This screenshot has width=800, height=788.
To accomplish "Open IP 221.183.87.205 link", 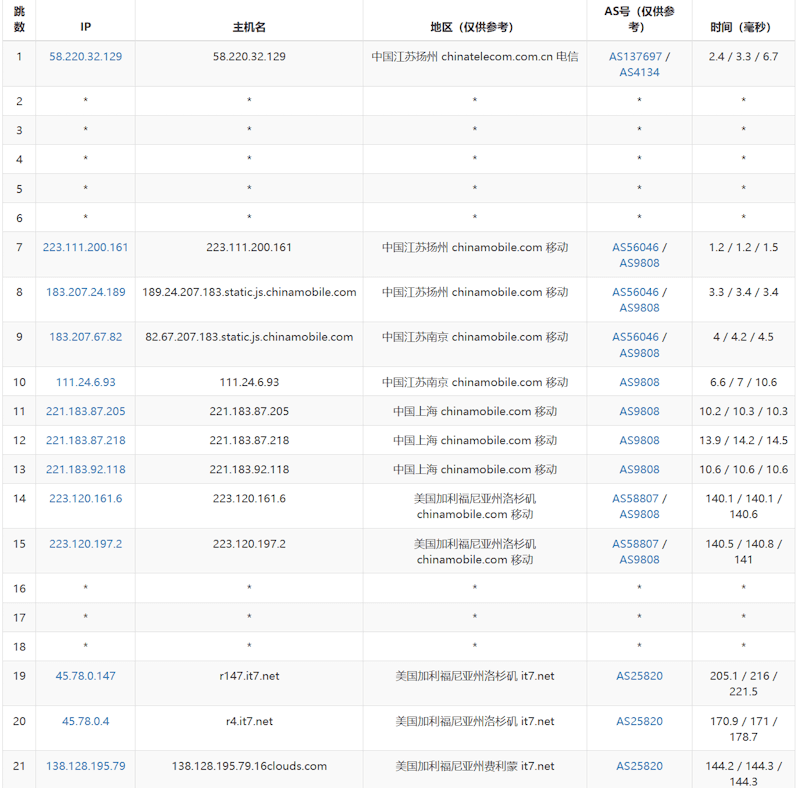I will [85, 411].
